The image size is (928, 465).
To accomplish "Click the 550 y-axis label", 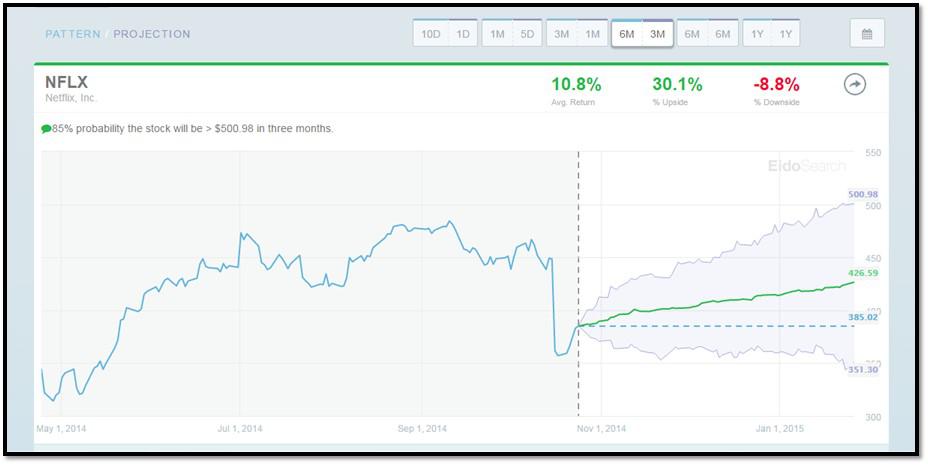I will point(874,153).
